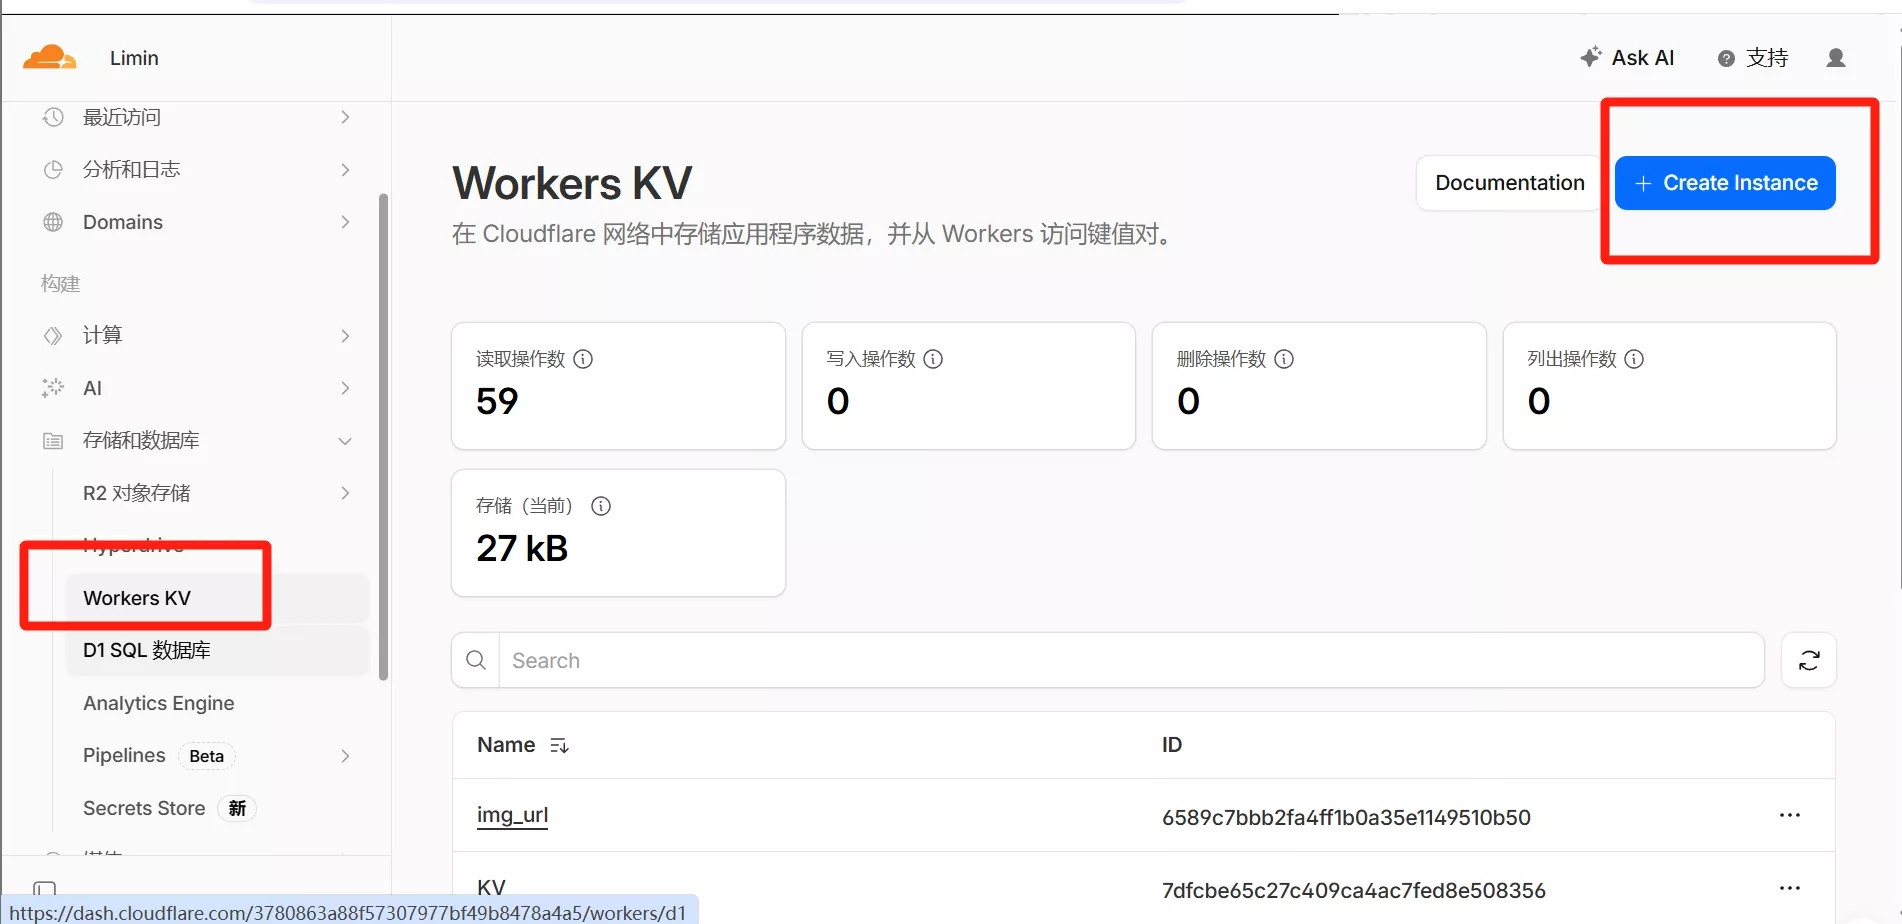Click the Limin account name
This screenshot has width=1902, height=924.
pos(134,58)
